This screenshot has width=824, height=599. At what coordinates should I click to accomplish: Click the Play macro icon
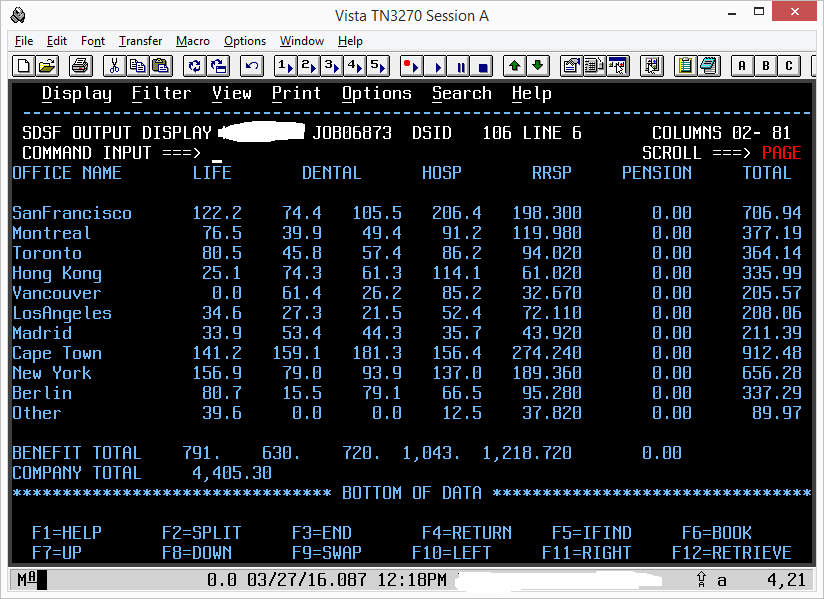point(437,66)
